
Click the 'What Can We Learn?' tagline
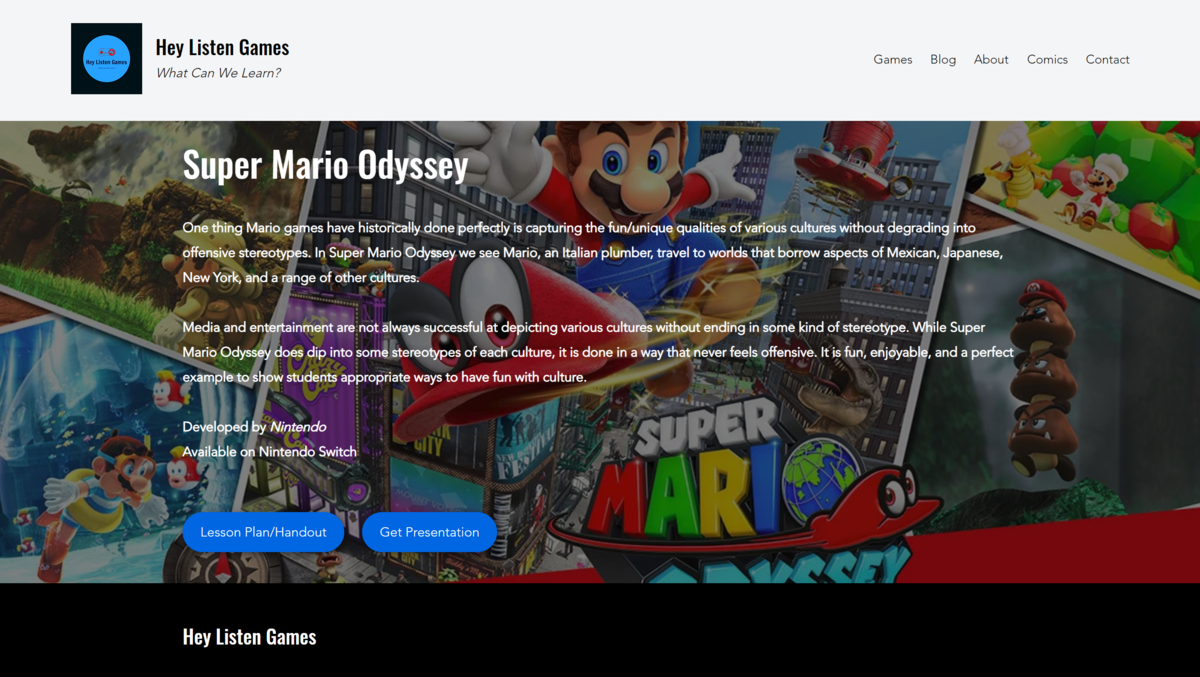click(x=218, y=72)
